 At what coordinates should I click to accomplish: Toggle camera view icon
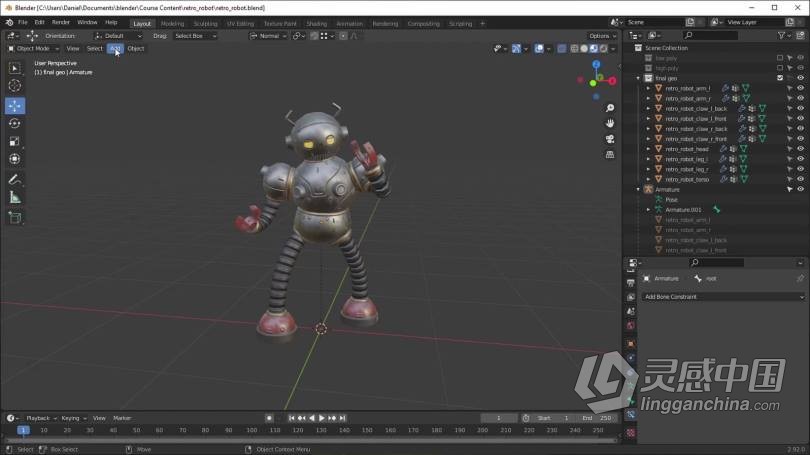[610, 139]
